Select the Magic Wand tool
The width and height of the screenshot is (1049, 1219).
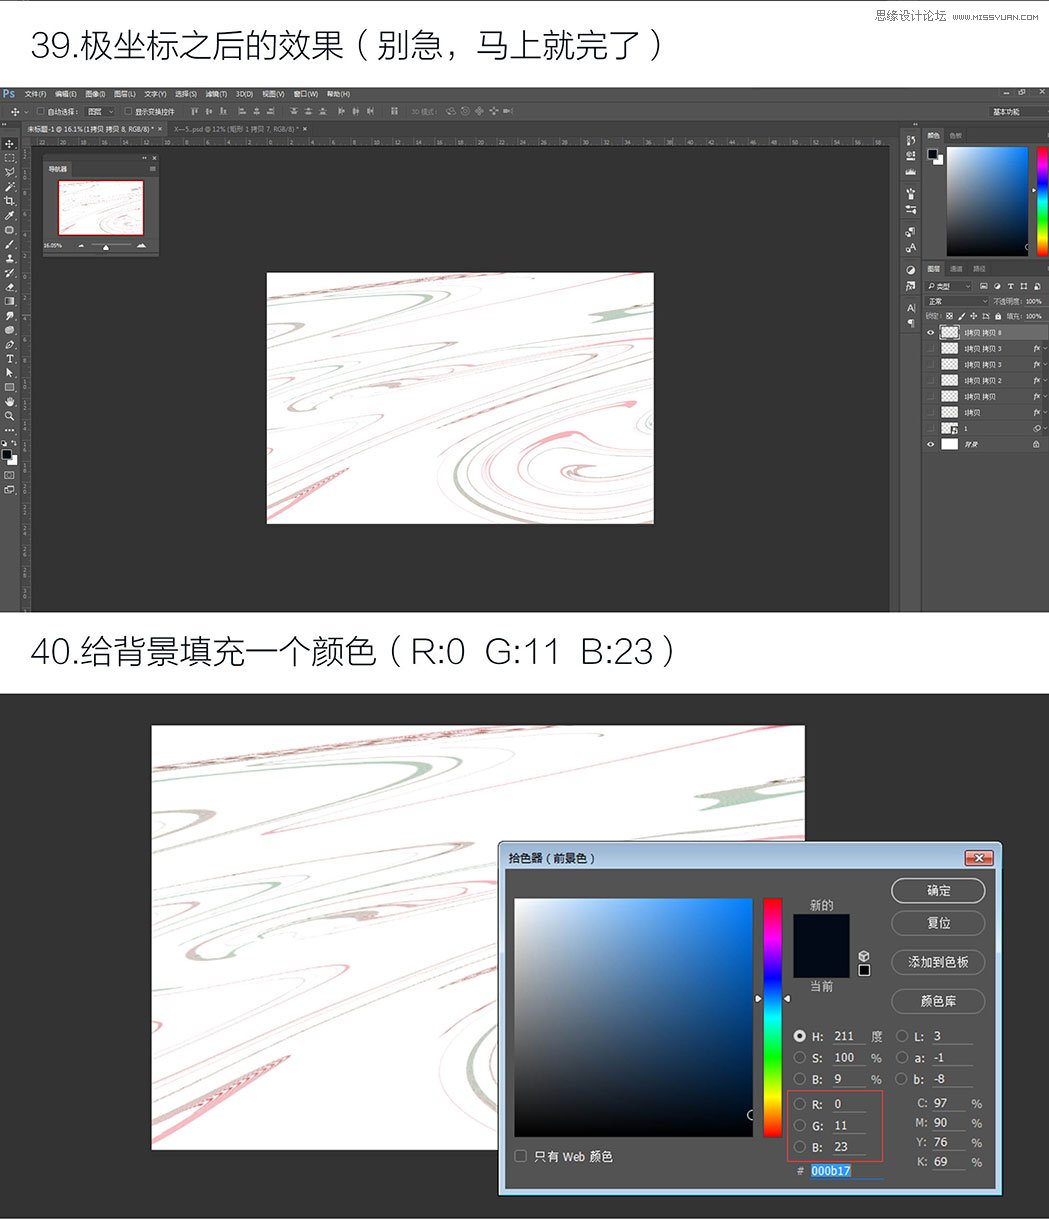(x=10, y=187)
